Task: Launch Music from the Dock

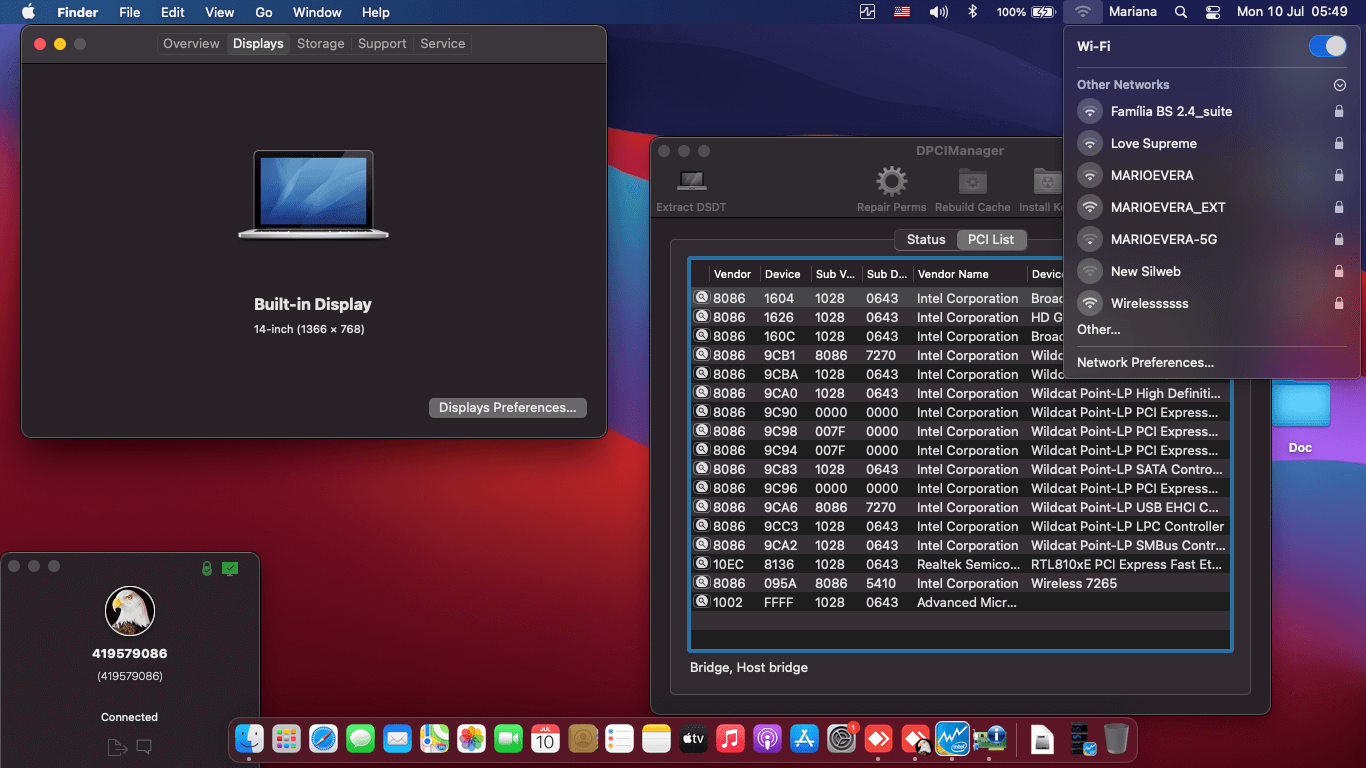Action: pyautogui.click(x=730, y=739)
